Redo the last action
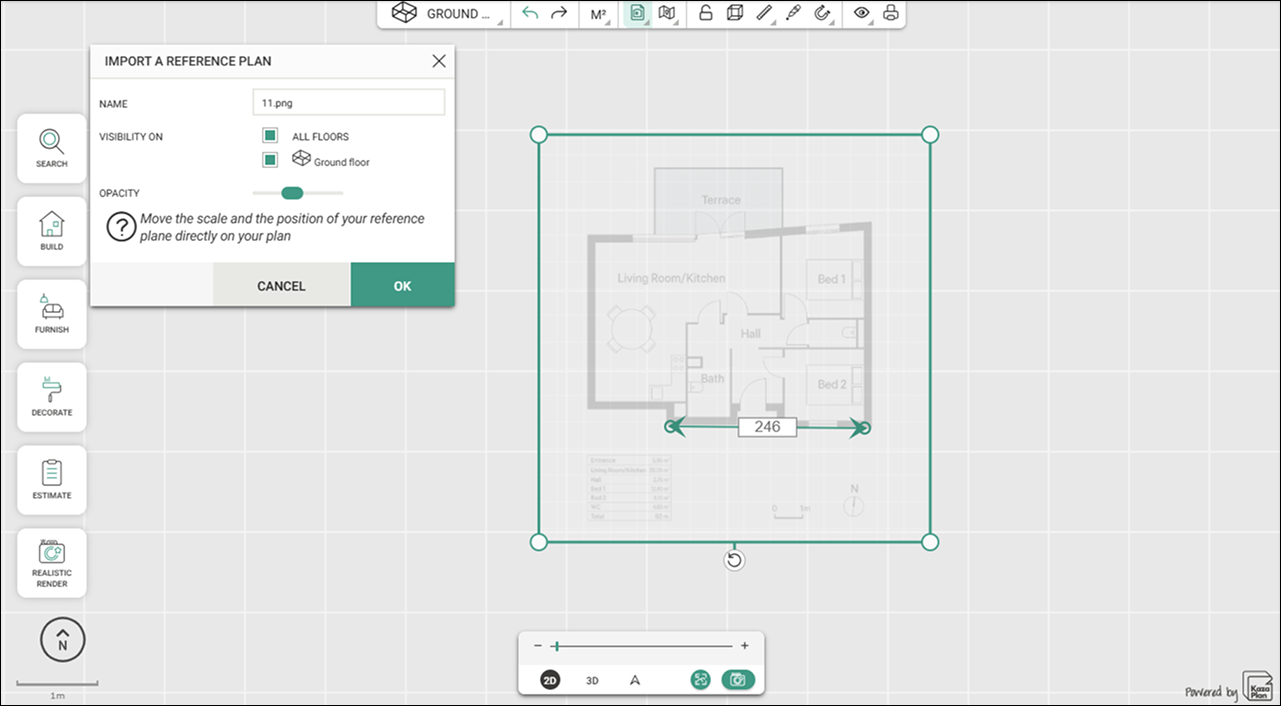Viewport: 1281px width, 706px height. point(559,14)
